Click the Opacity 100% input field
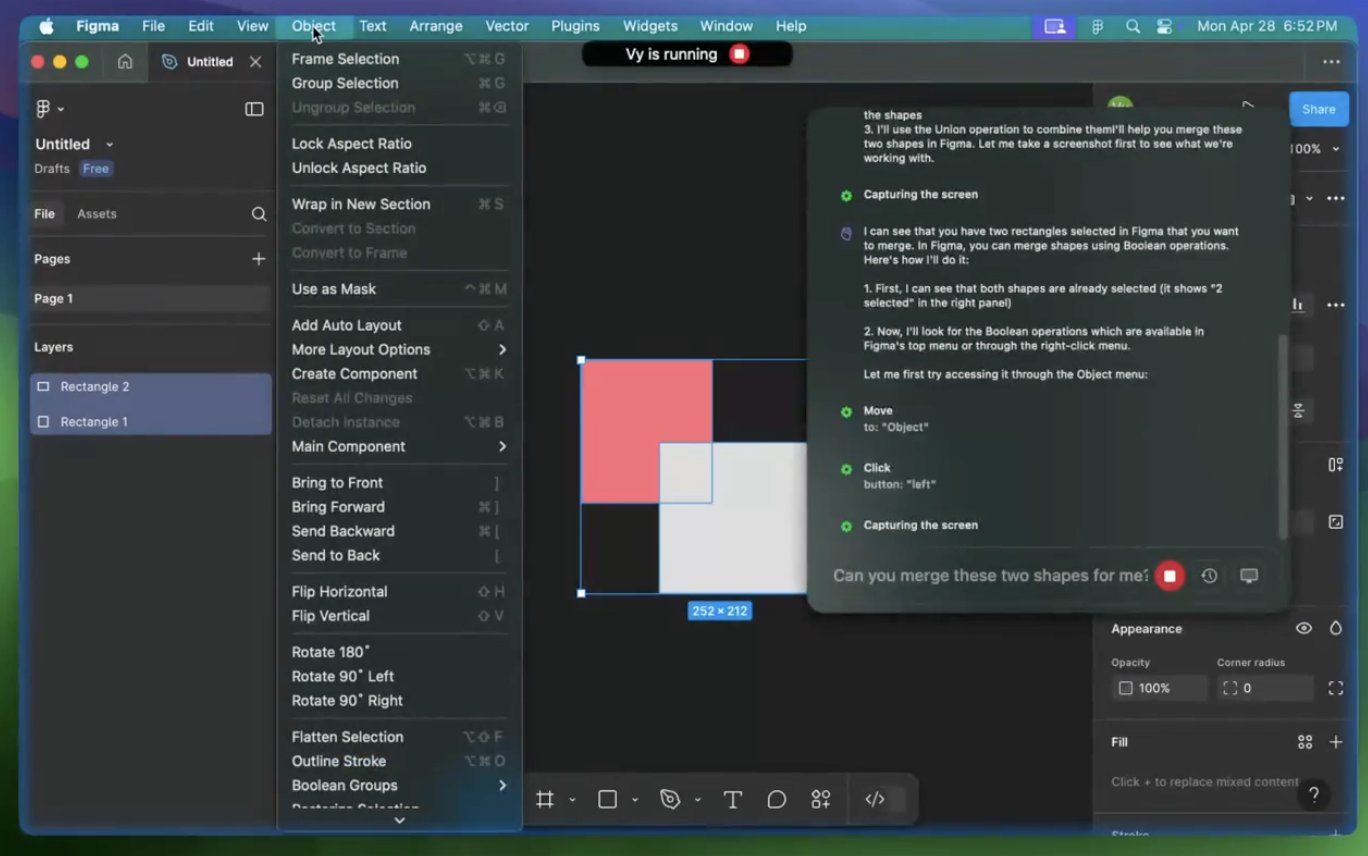 click(x=1160, y=688)
